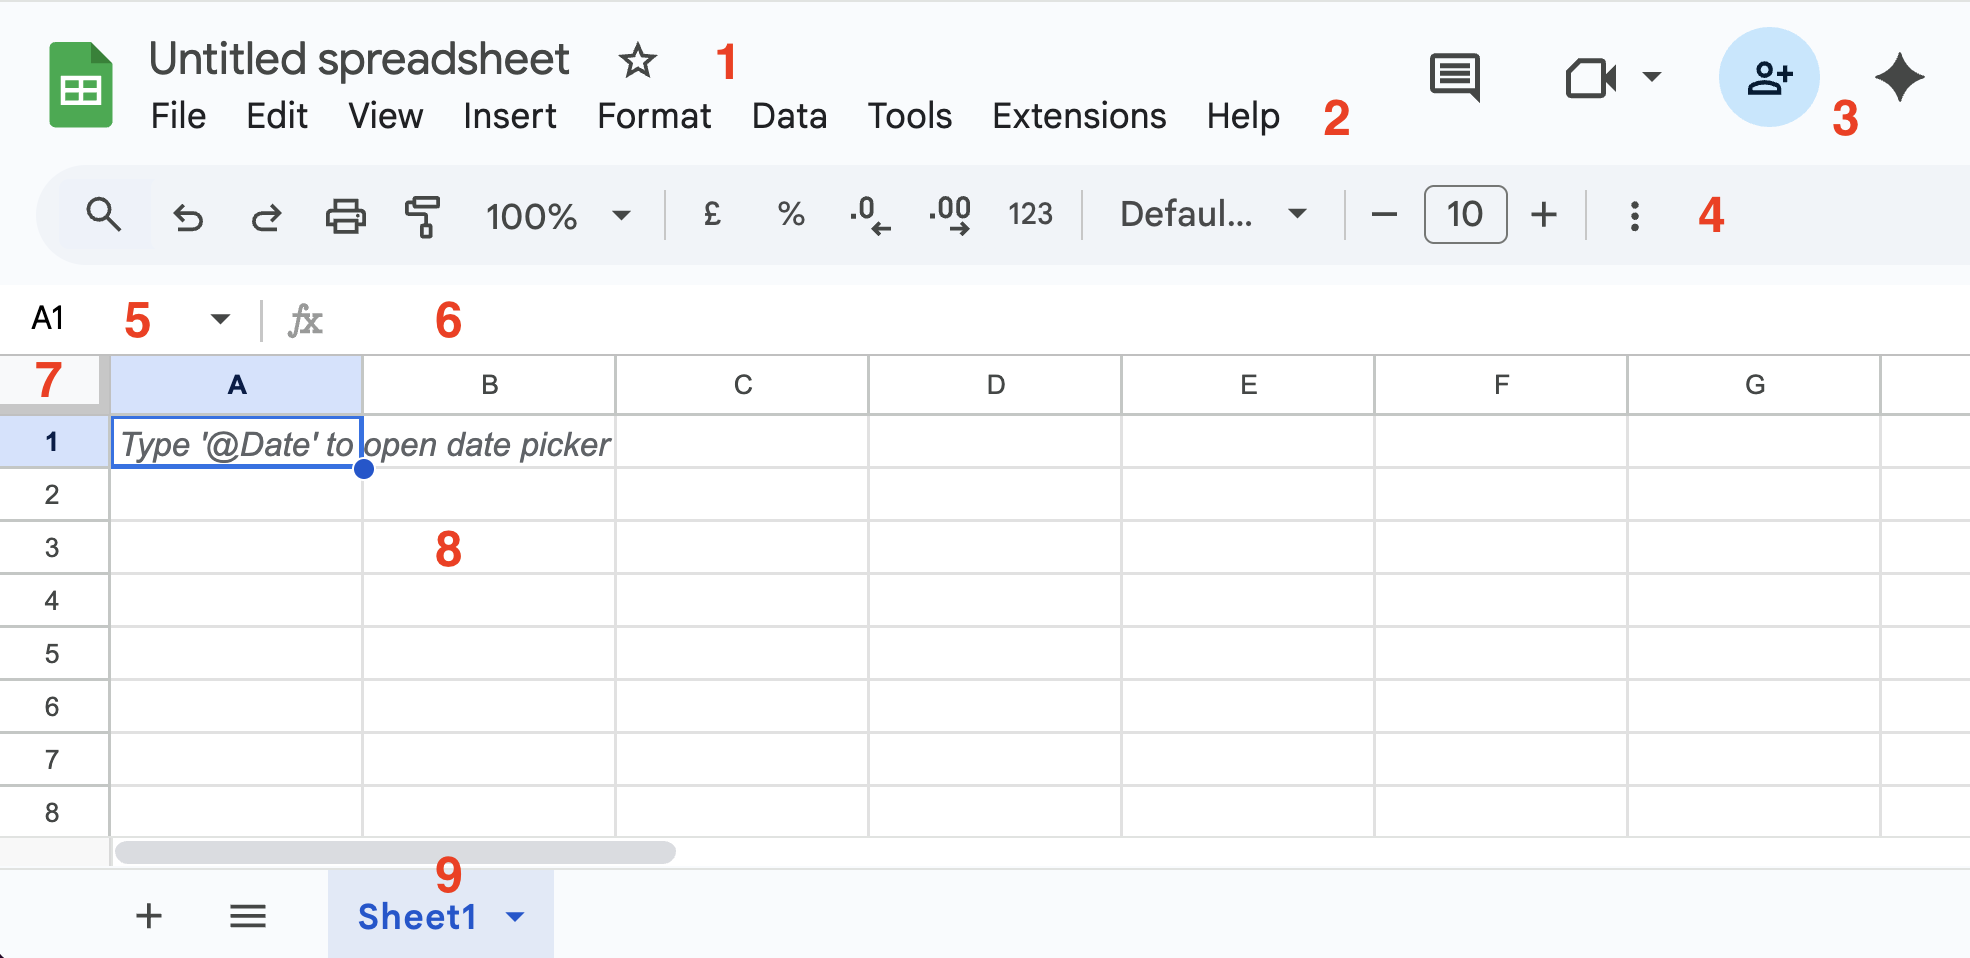The width and height of the screenshot is (1970, 958).
Task: Select row 1 header
Action: tap(54, 441)
